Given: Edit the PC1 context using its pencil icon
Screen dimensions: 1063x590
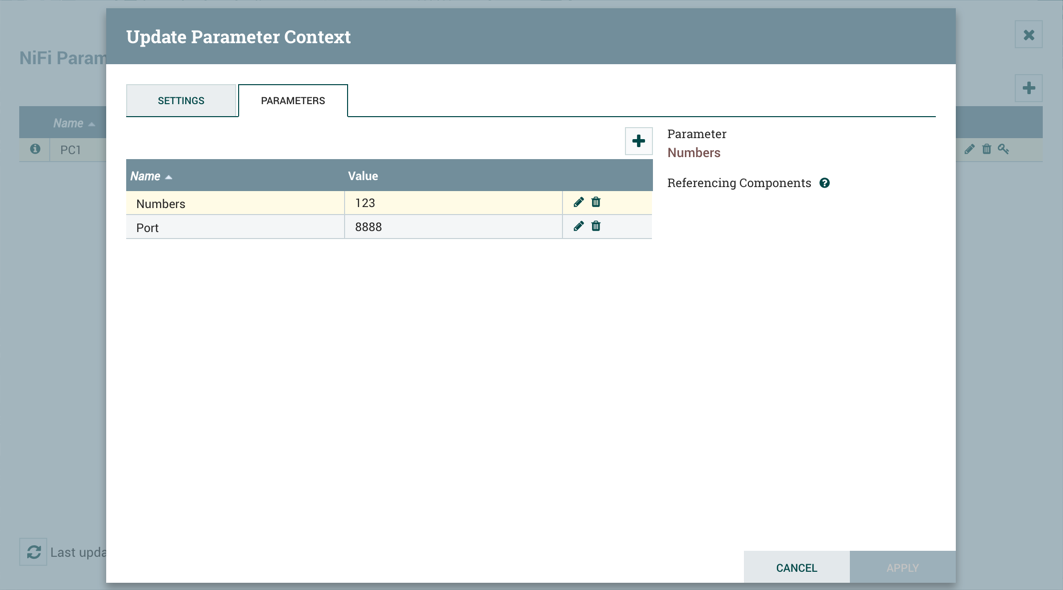Looking at the screenshot, I should 968,149.
